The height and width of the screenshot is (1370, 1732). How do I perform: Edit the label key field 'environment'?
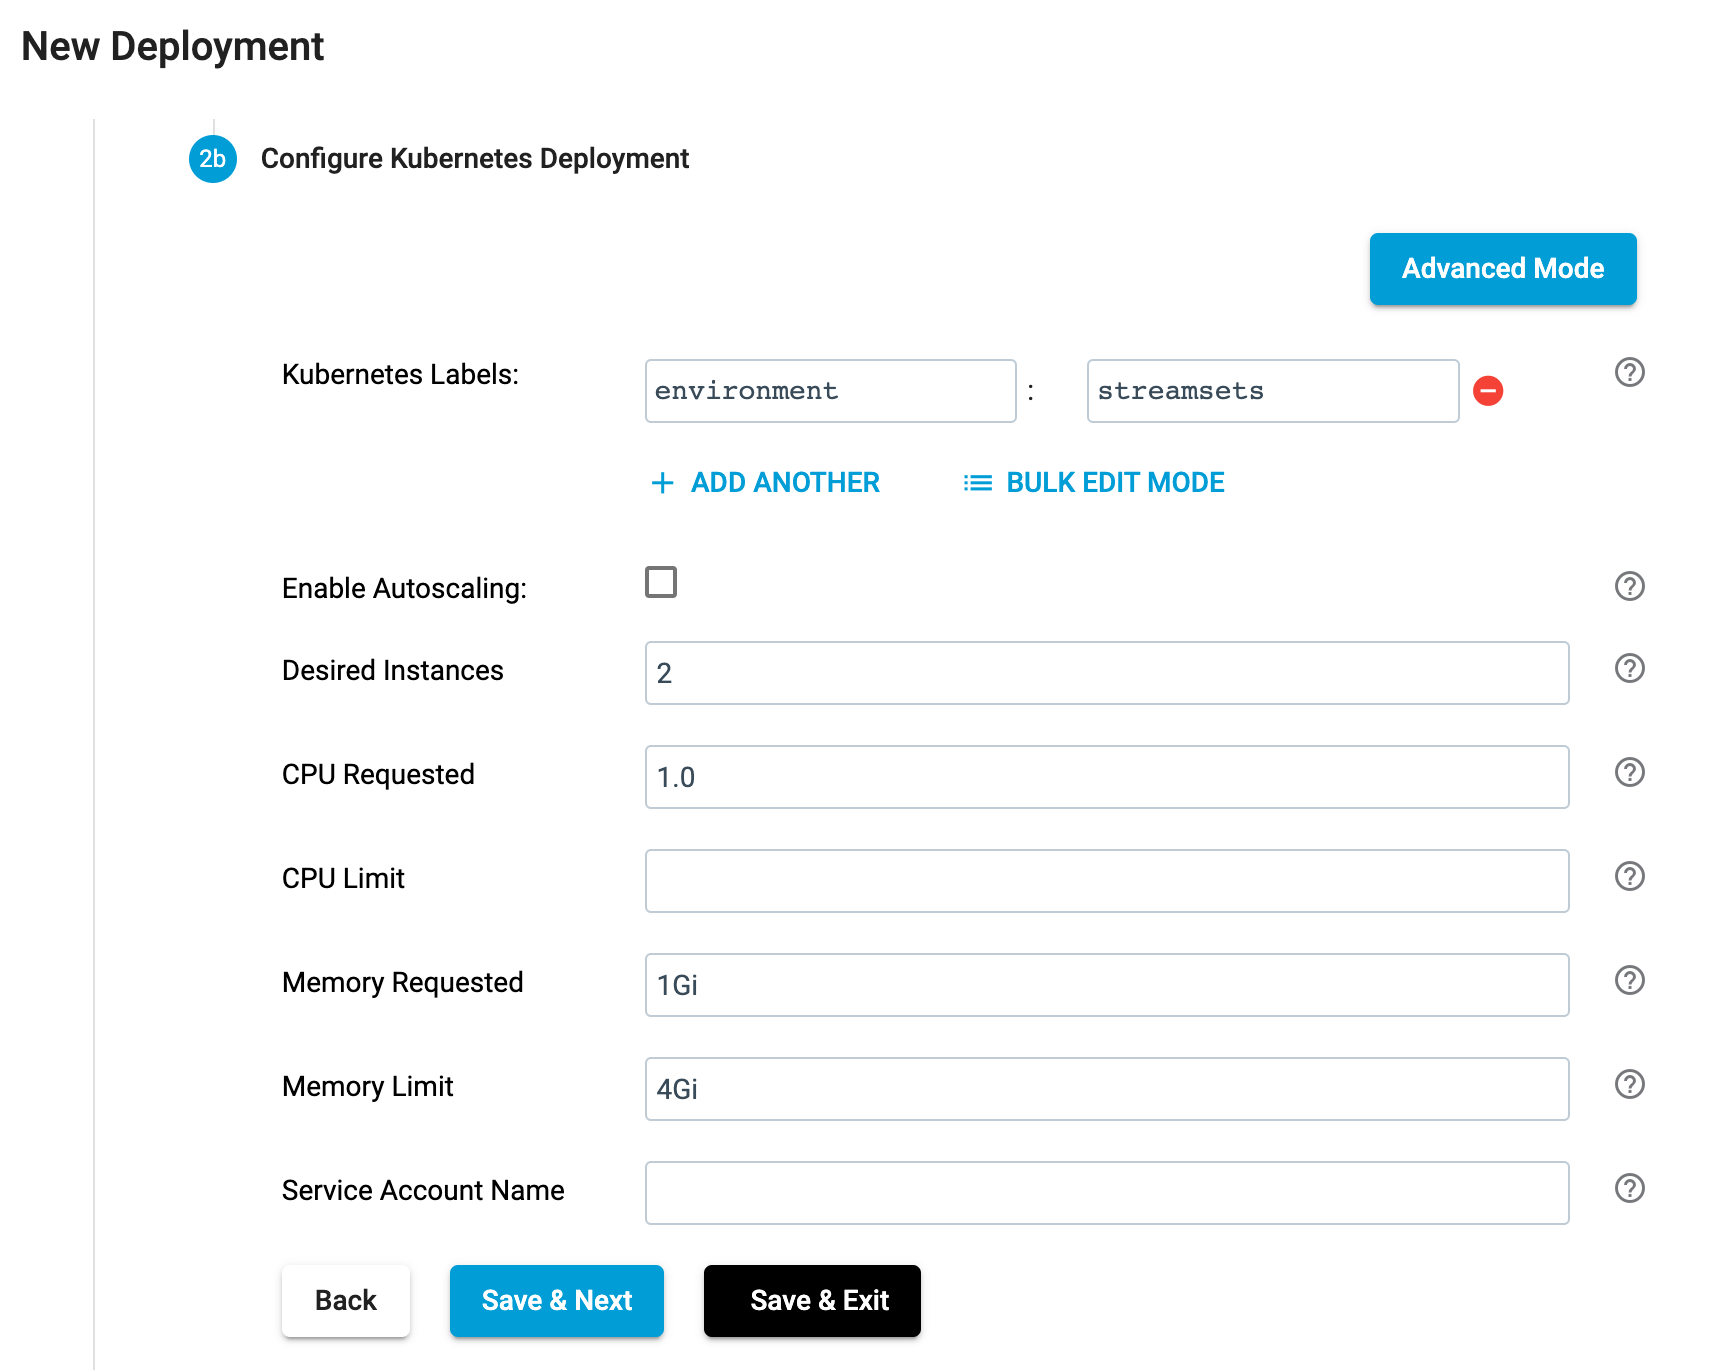(x=831, y=391)
